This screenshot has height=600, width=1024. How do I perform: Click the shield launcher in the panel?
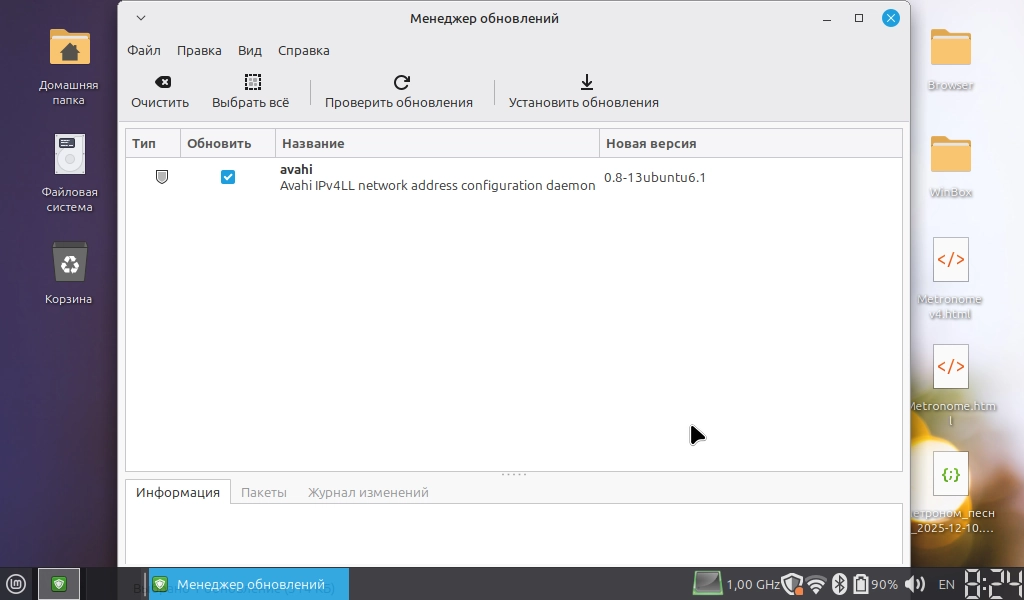point(59,584)
